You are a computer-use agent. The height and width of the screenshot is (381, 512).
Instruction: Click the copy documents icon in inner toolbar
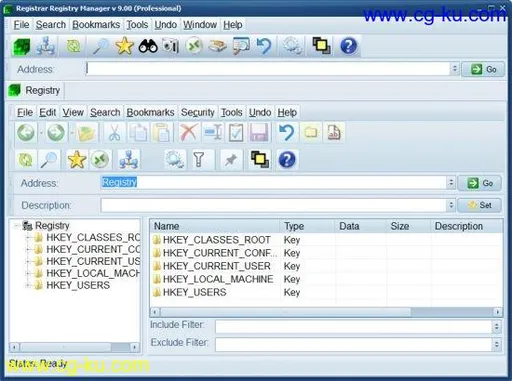(138, 133)
